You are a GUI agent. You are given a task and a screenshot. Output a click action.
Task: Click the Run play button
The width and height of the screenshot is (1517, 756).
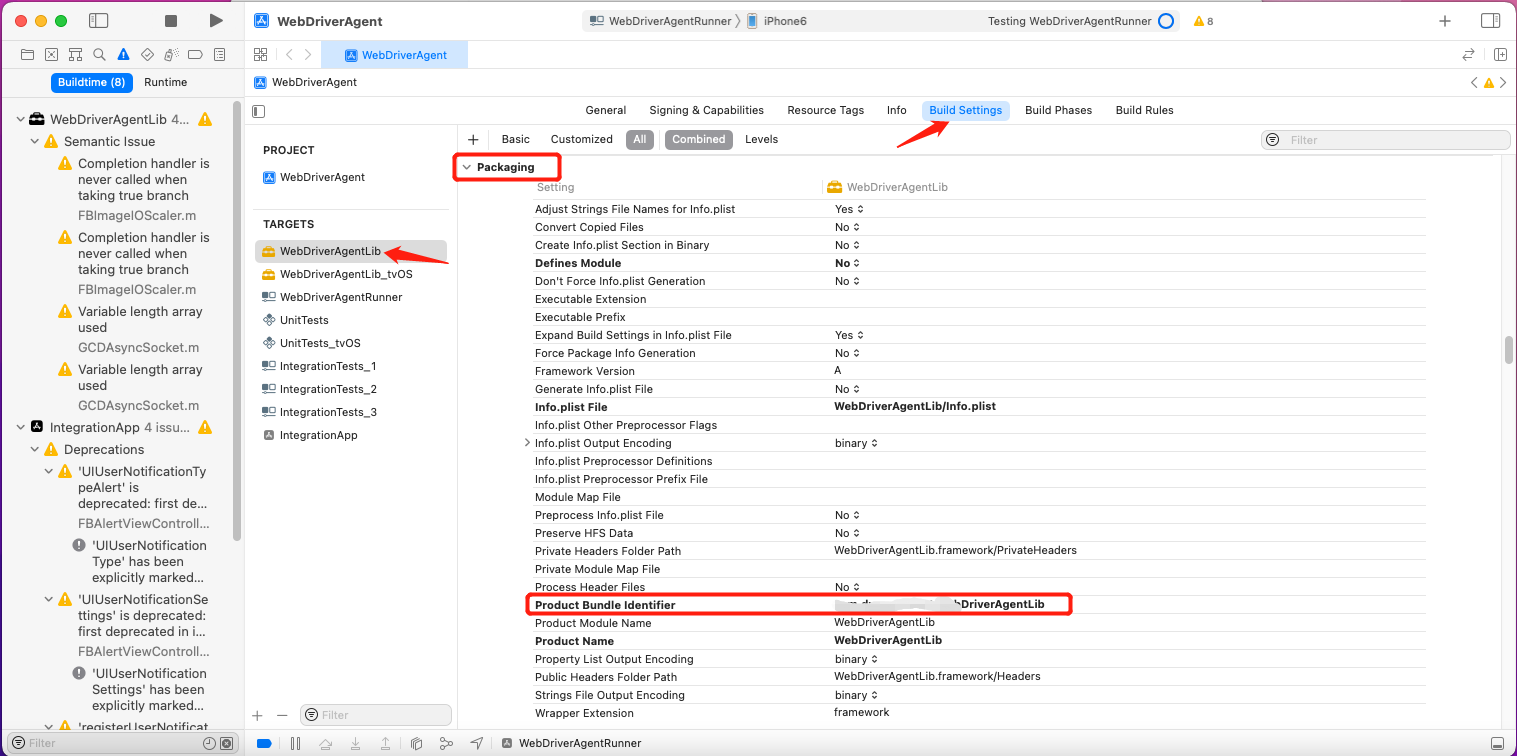click(x=216, y=21)
